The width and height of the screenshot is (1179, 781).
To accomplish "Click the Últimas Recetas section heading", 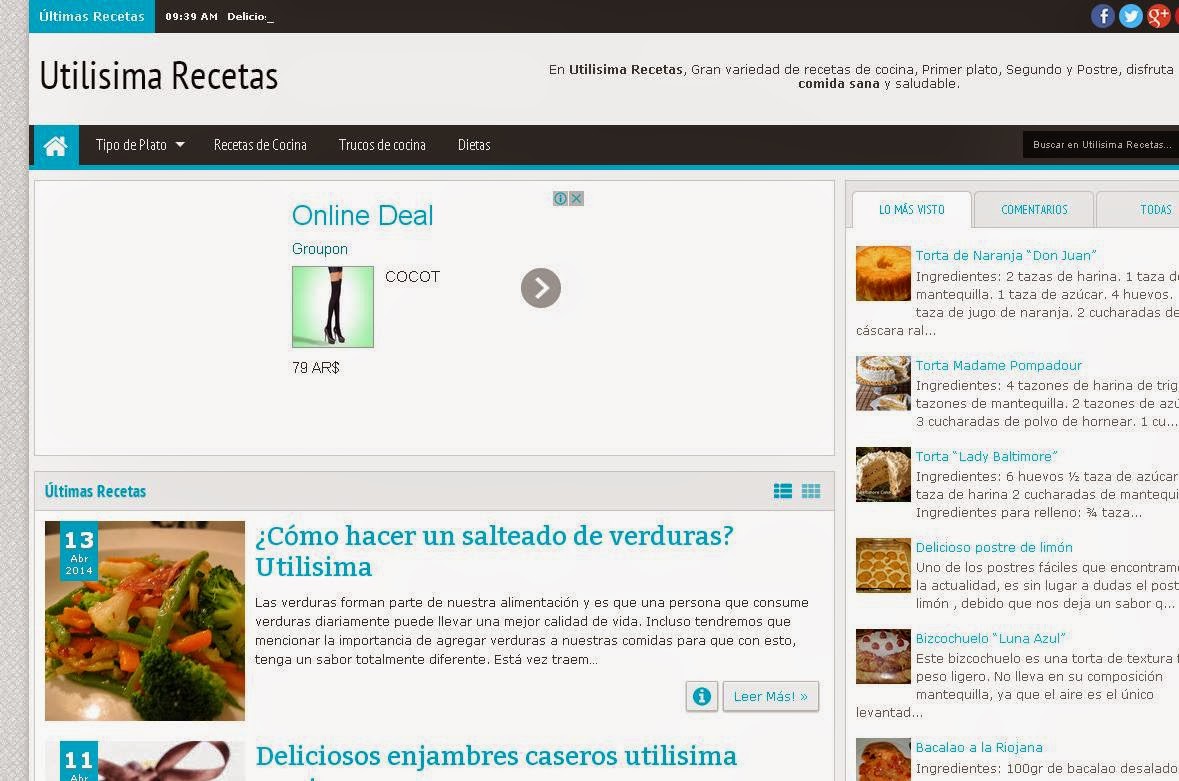I will tap(95, 491).
